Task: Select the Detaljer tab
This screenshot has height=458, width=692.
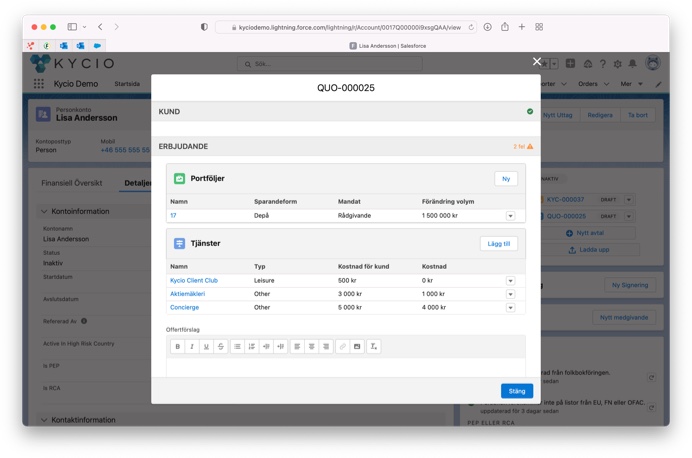Action: [137, 183]
